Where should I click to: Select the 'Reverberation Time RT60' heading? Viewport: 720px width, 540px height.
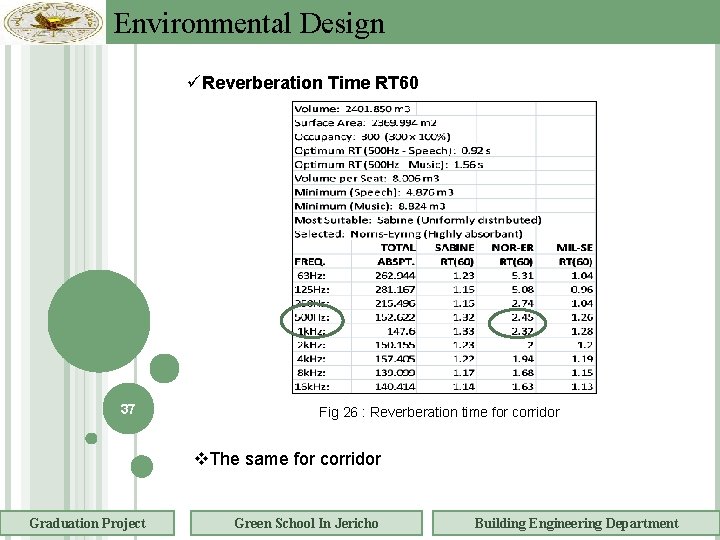click(x=310, y=83)
